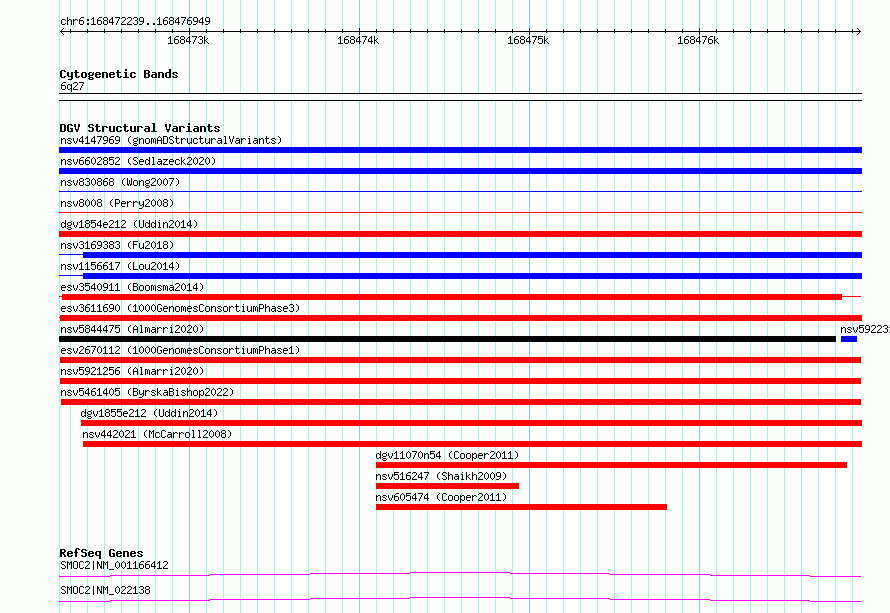The height and width of the screenshot is (613, 890).
Task: Select the SMOC2 NM_022138 magenta transcript line
Action: coord(460,599)
